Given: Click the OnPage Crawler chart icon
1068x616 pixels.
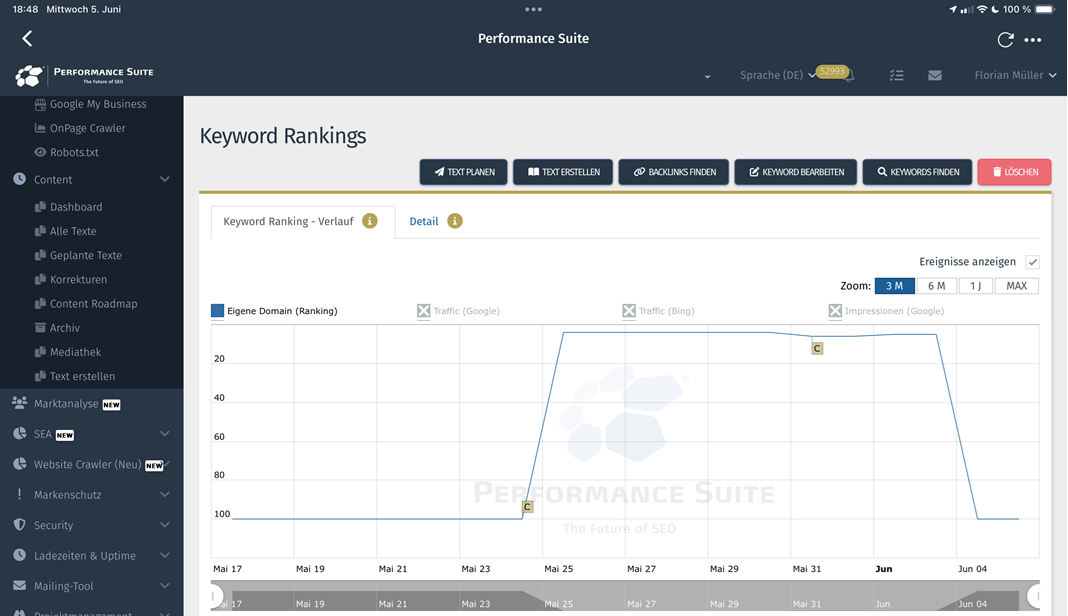Looking at the screenshot, I should 40,128.
